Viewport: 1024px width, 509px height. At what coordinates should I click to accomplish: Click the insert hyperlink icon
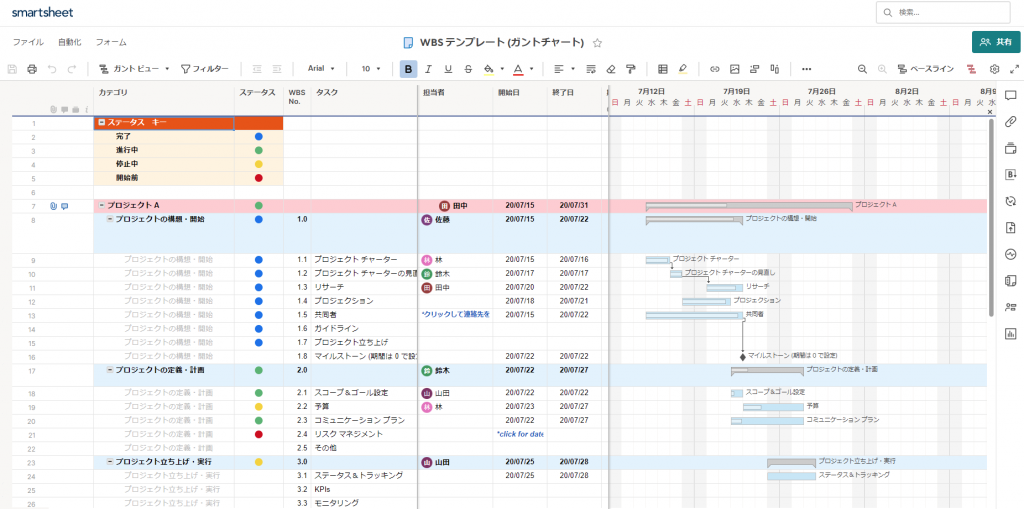[x=715, y=69]
